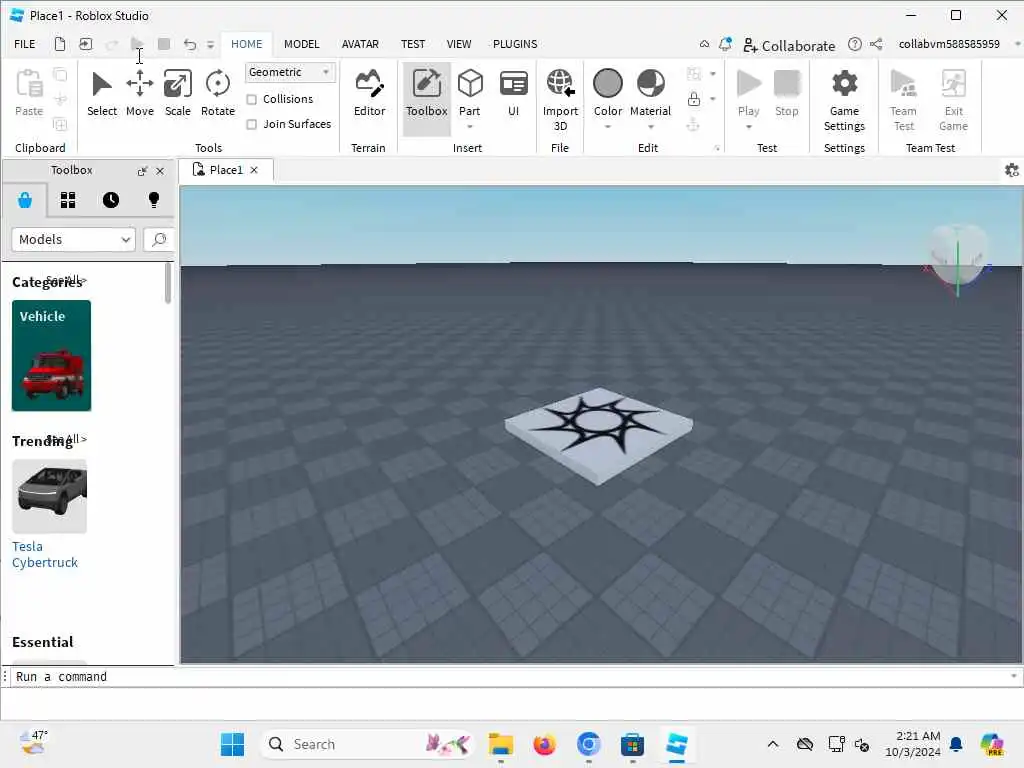Open Firefox from the taskbar
This screenshot has width=1024, height=768.
click(544, 744)
